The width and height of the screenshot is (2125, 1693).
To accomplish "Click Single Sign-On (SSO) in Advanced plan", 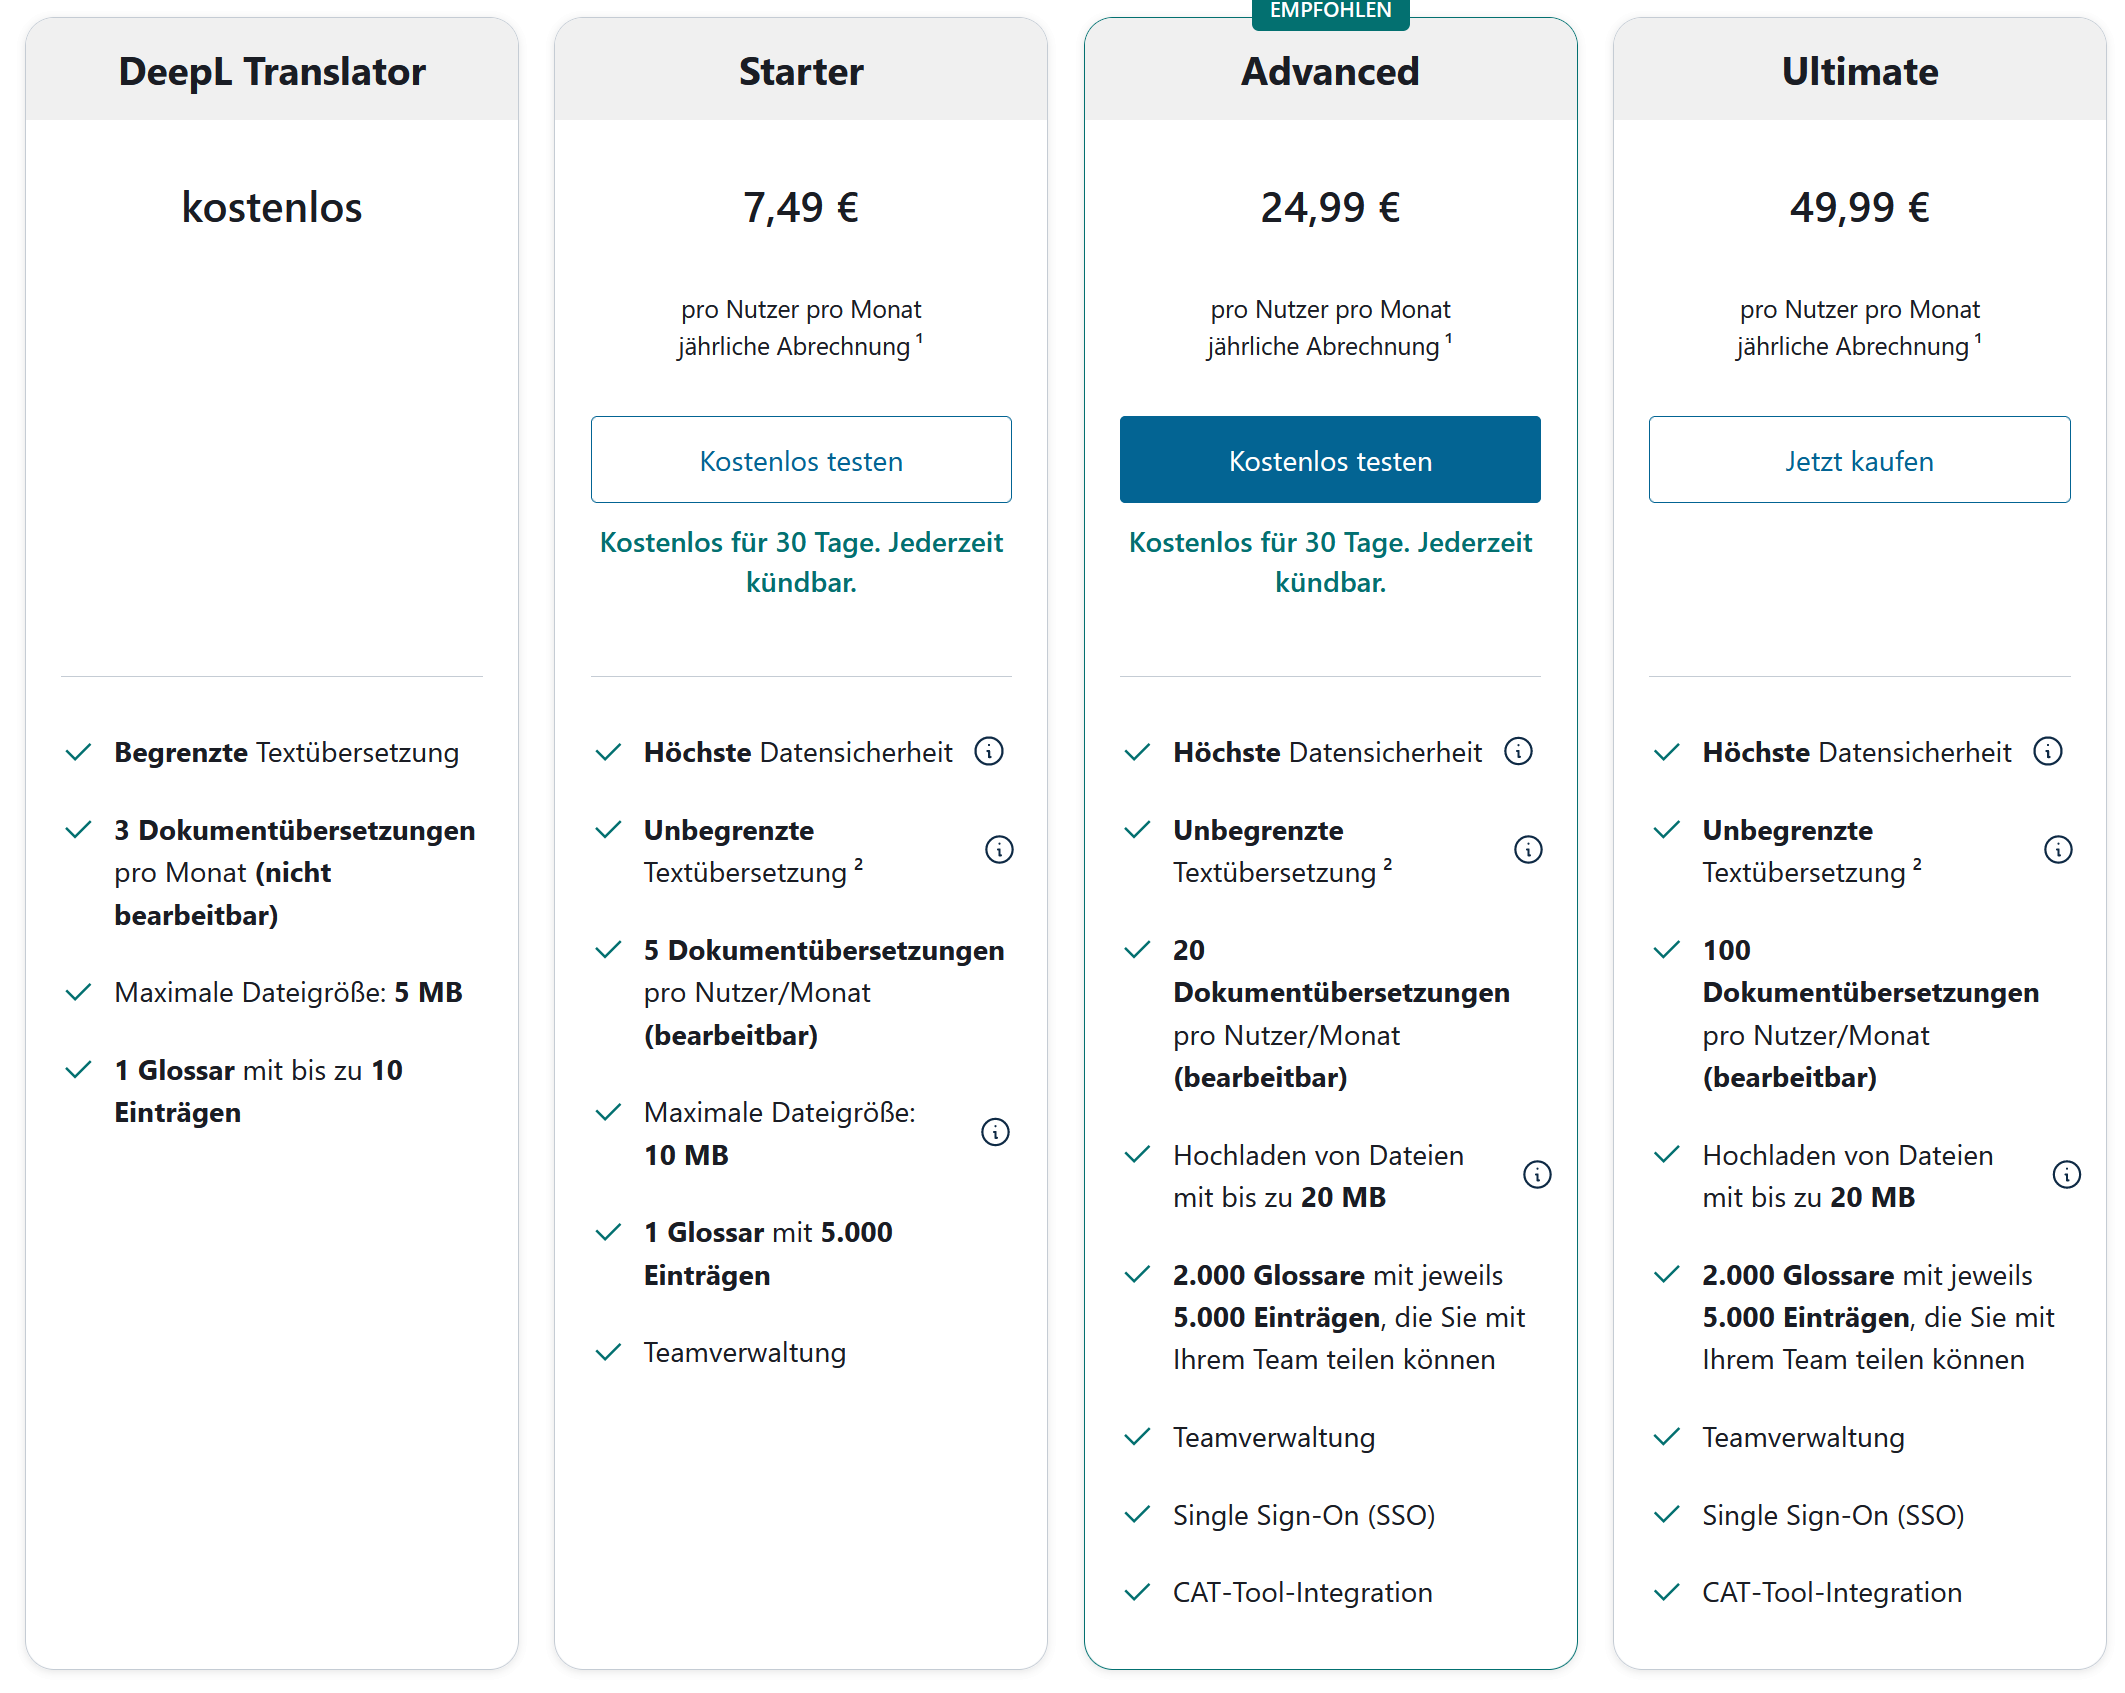I will 1303,1515.
